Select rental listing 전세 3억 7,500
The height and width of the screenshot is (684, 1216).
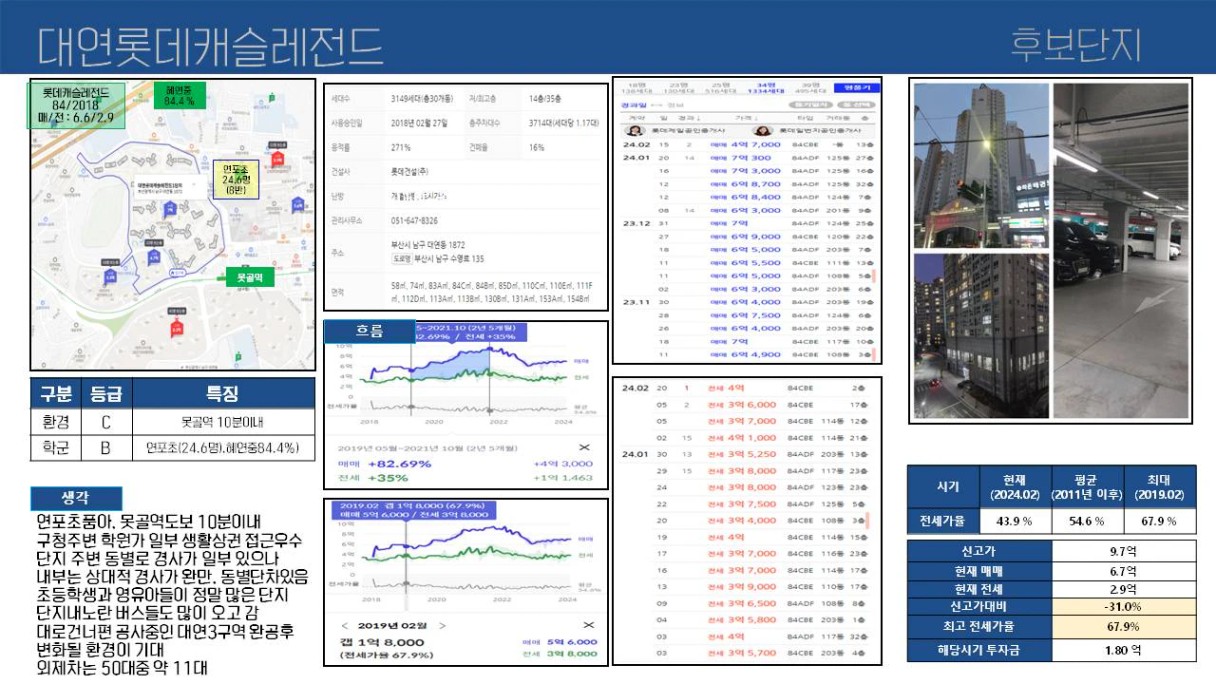[x=743, y=504]
